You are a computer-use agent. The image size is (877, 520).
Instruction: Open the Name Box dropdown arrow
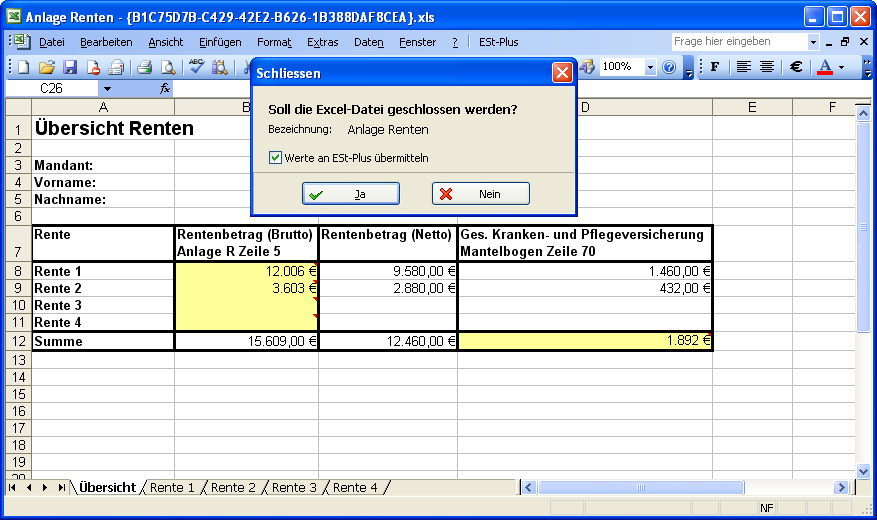click(107, 89)
